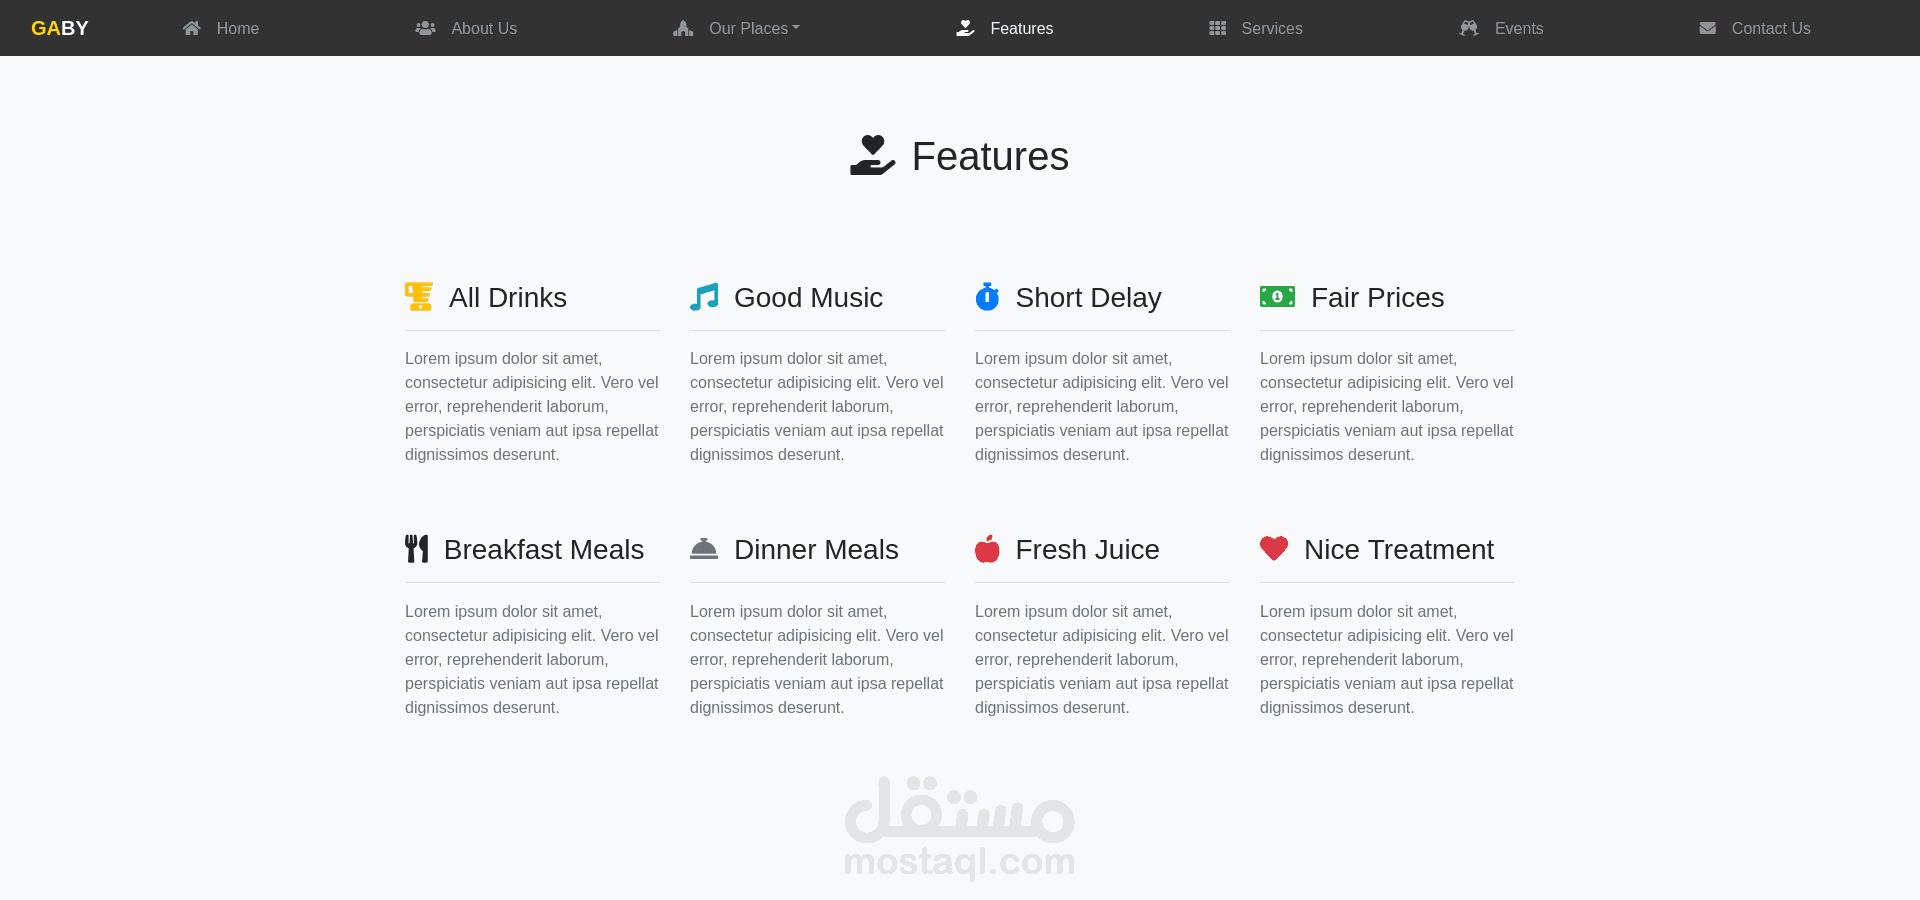1920x900 pixels.
Task: Click the serving bell icon for Dinner Meals
Action: [x=704, y=549]
